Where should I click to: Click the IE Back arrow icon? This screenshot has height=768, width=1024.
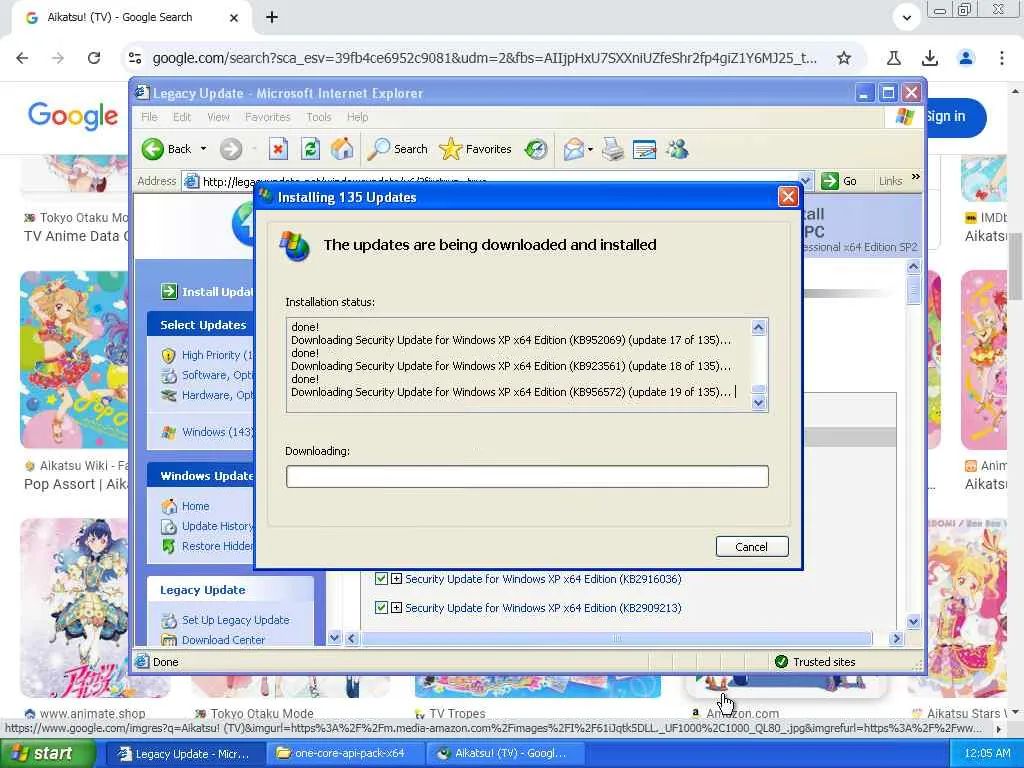tap(153, 150)
